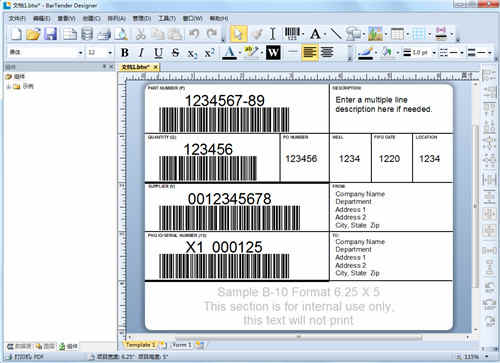Viewport: 500px width, 363px height.
Task: Open the font size dropdown
Action: click(x=110, y=53)
